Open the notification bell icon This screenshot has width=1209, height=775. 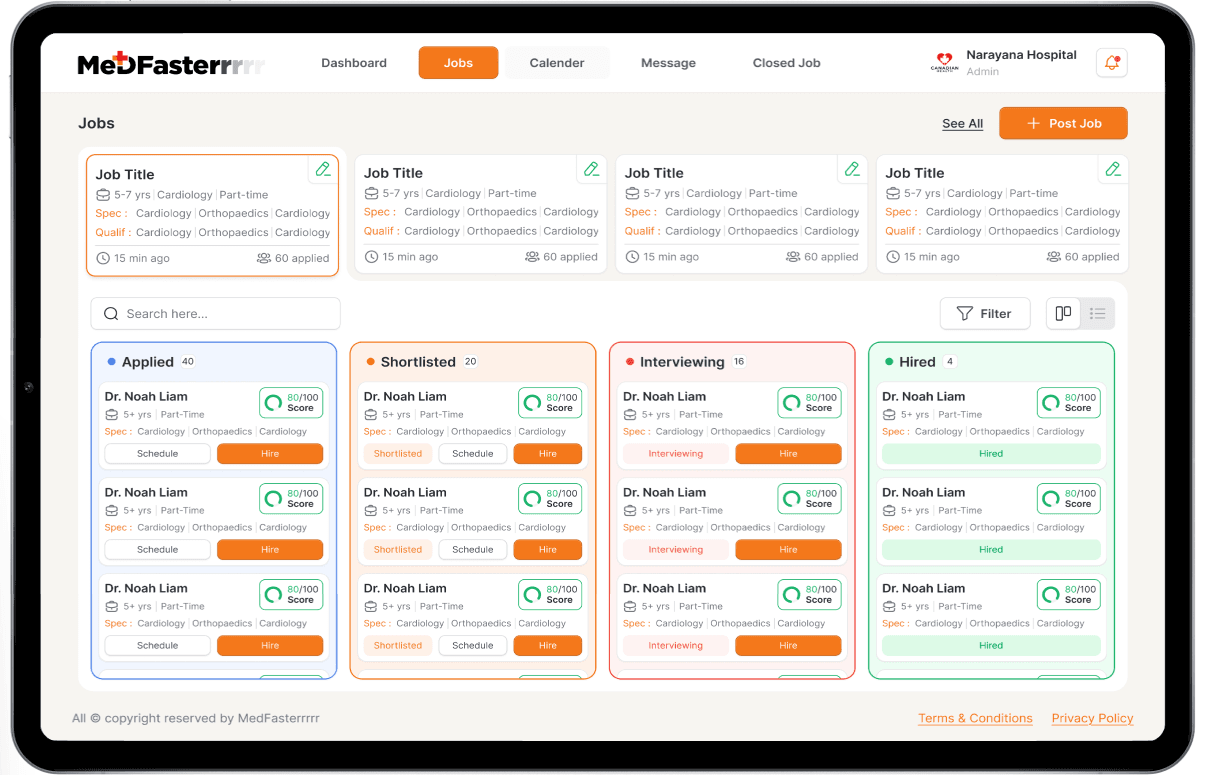[1111, 63]
